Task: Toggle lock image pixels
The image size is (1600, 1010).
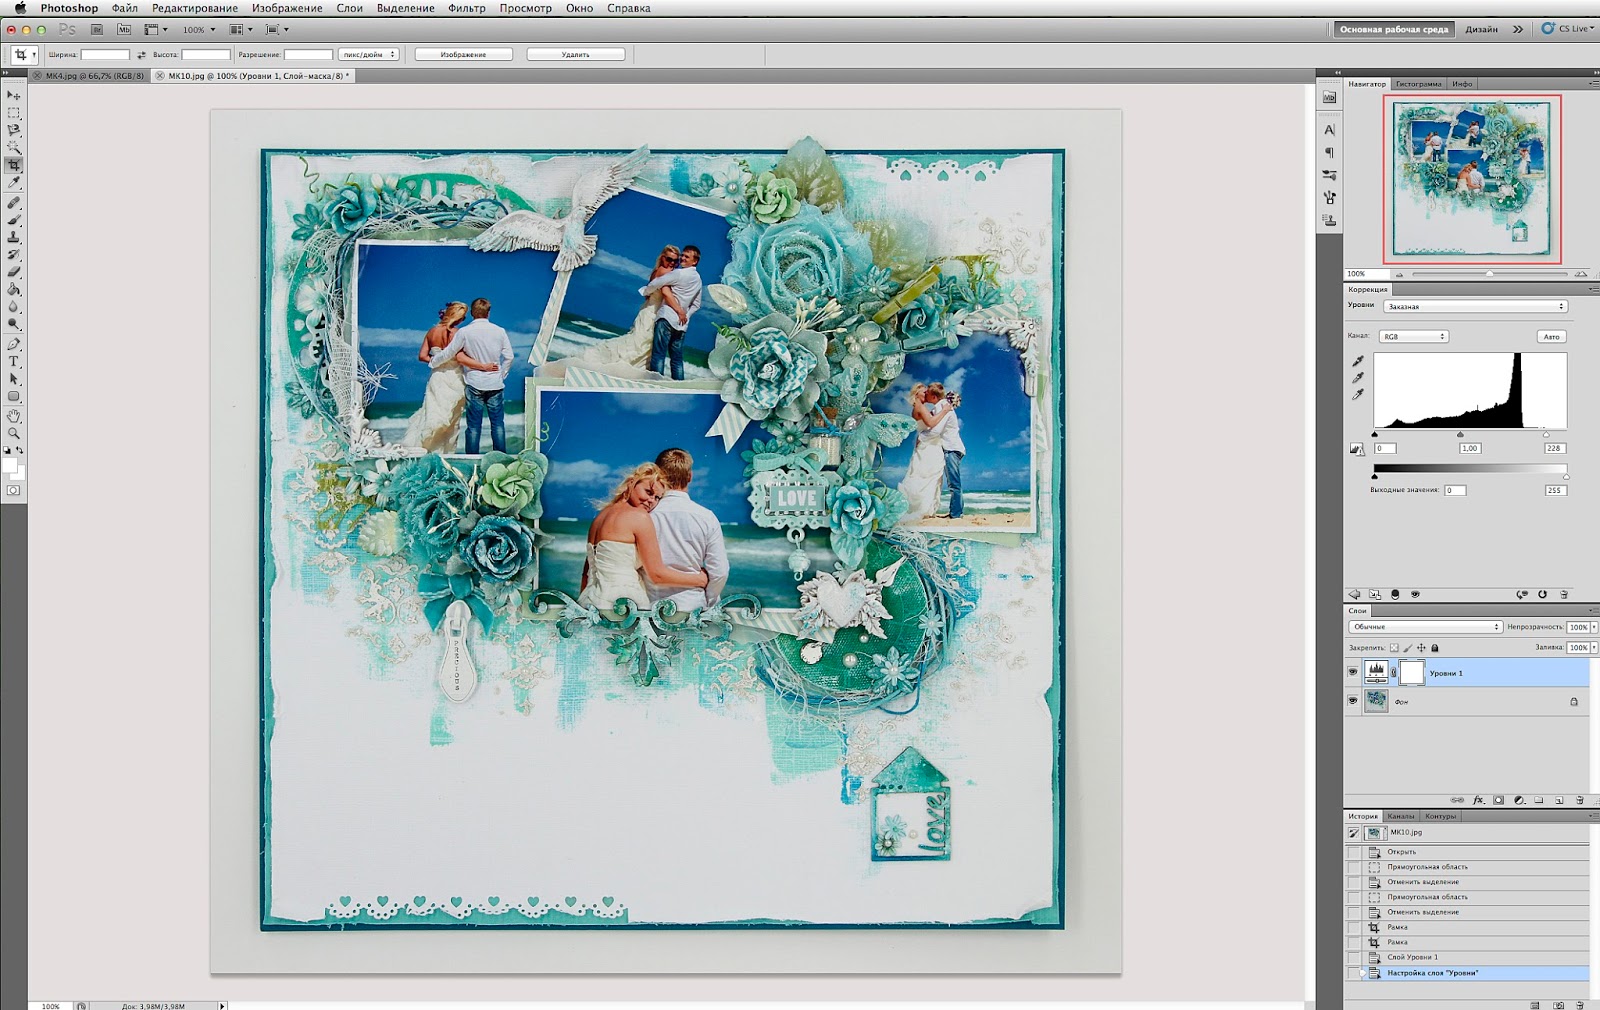Action: [x=1408, y=648]
